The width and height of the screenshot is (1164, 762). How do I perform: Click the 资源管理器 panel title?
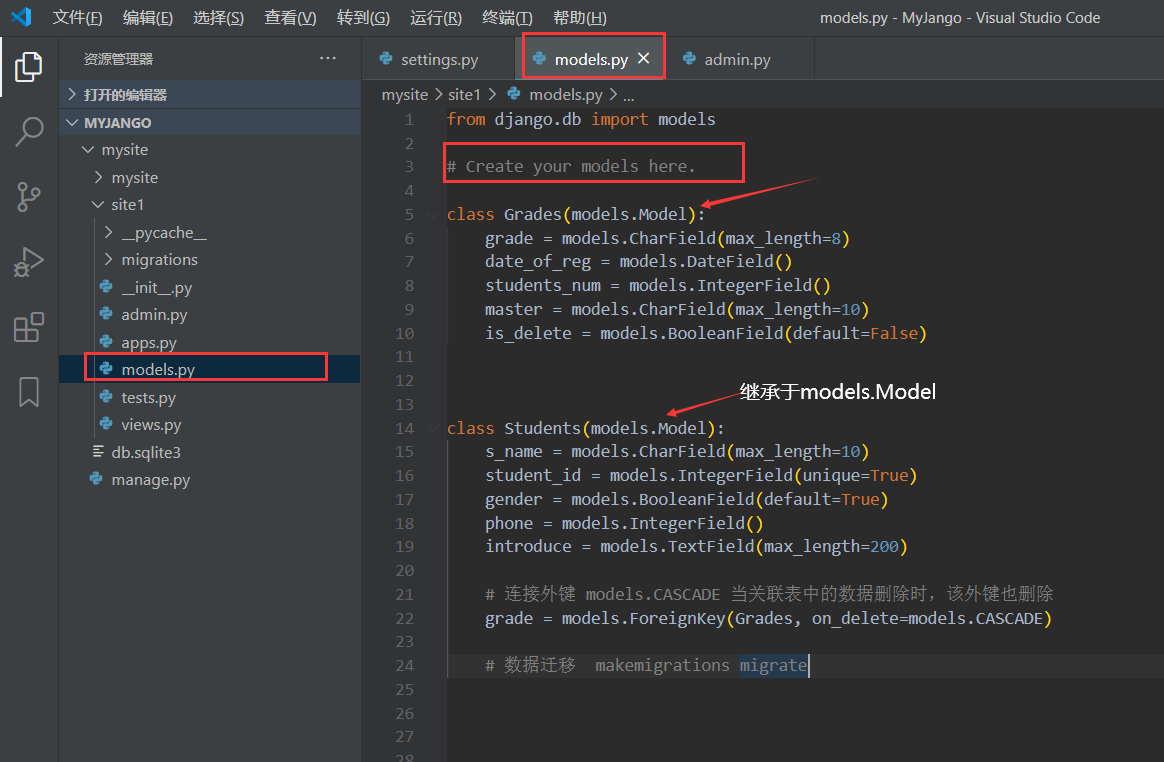tap(118, 59)
